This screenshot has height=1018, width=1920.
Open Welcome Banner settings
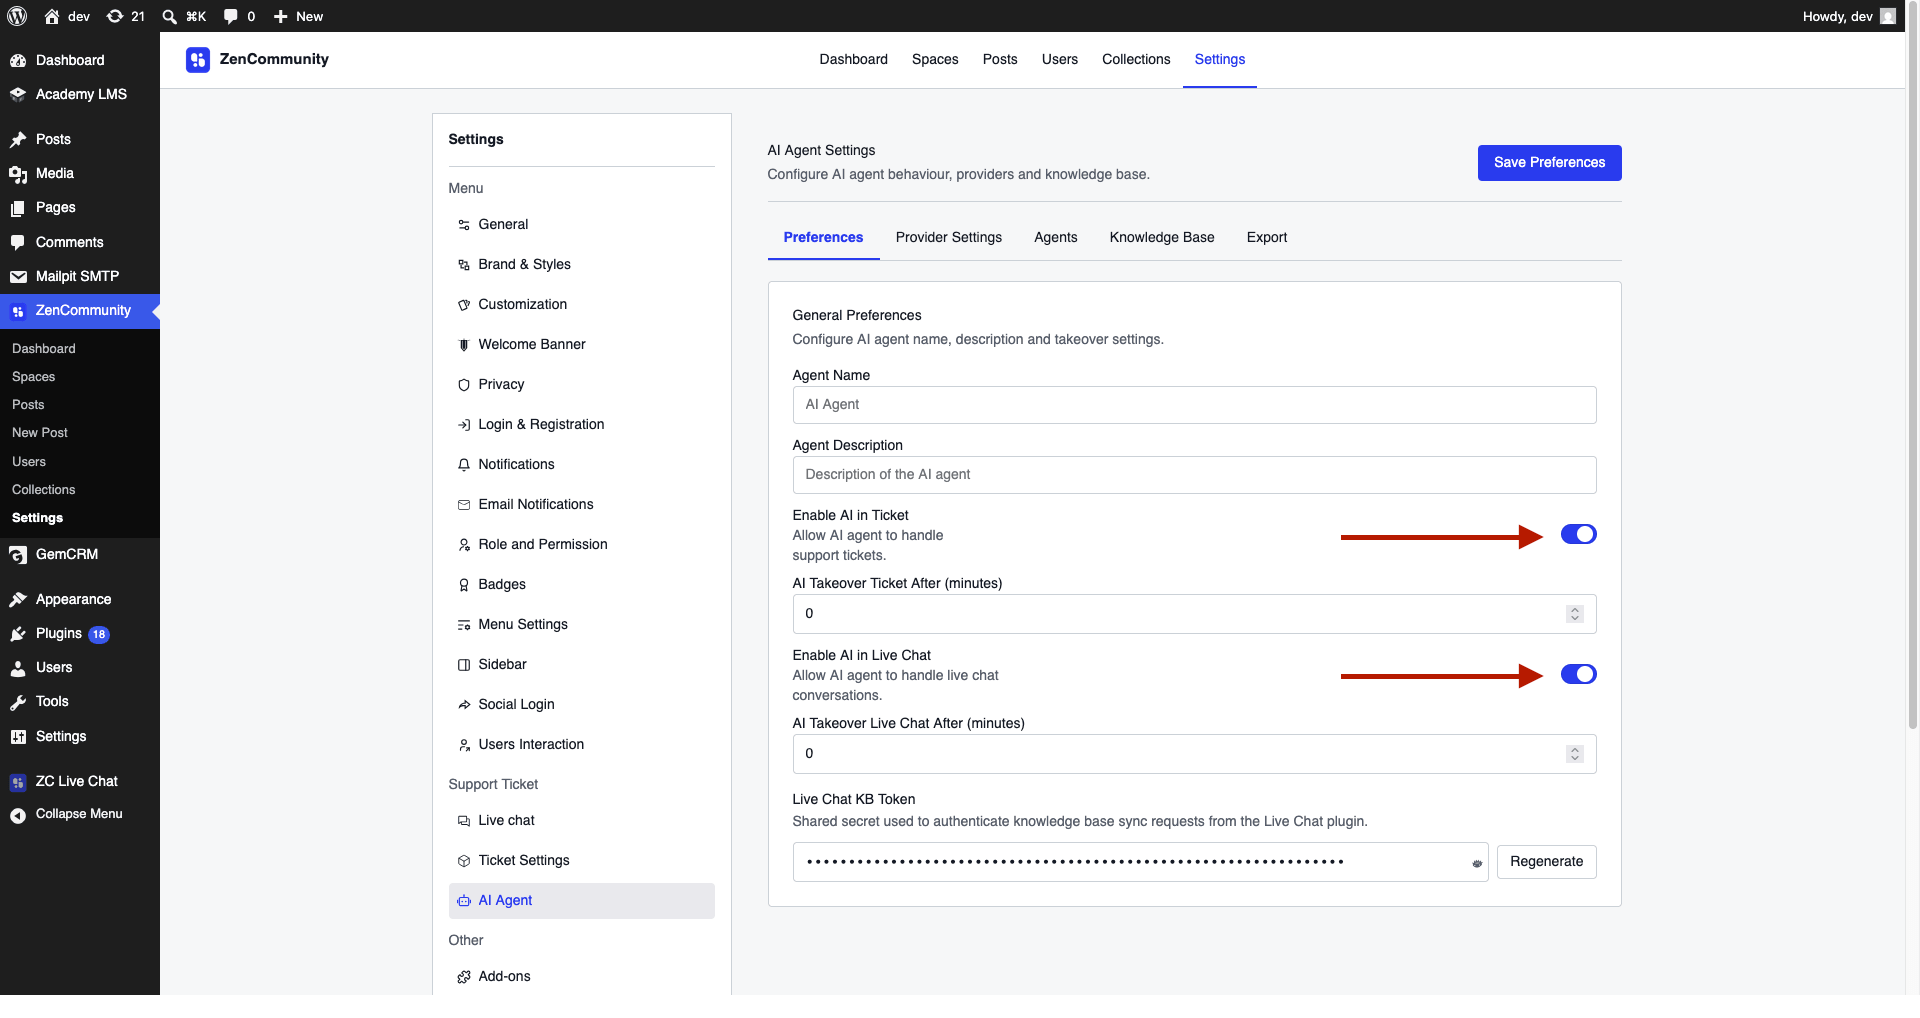click(582, 345)
